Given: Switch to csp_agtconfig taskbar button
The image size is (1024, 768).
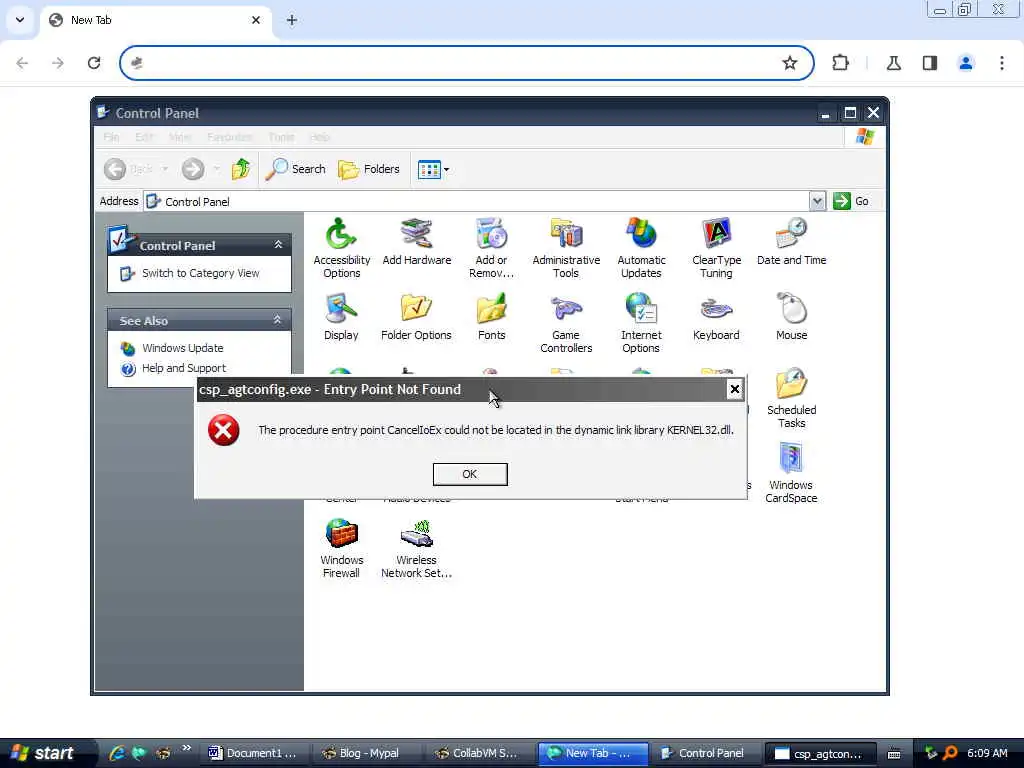Looking at the screenshot, I should point(819,753).
